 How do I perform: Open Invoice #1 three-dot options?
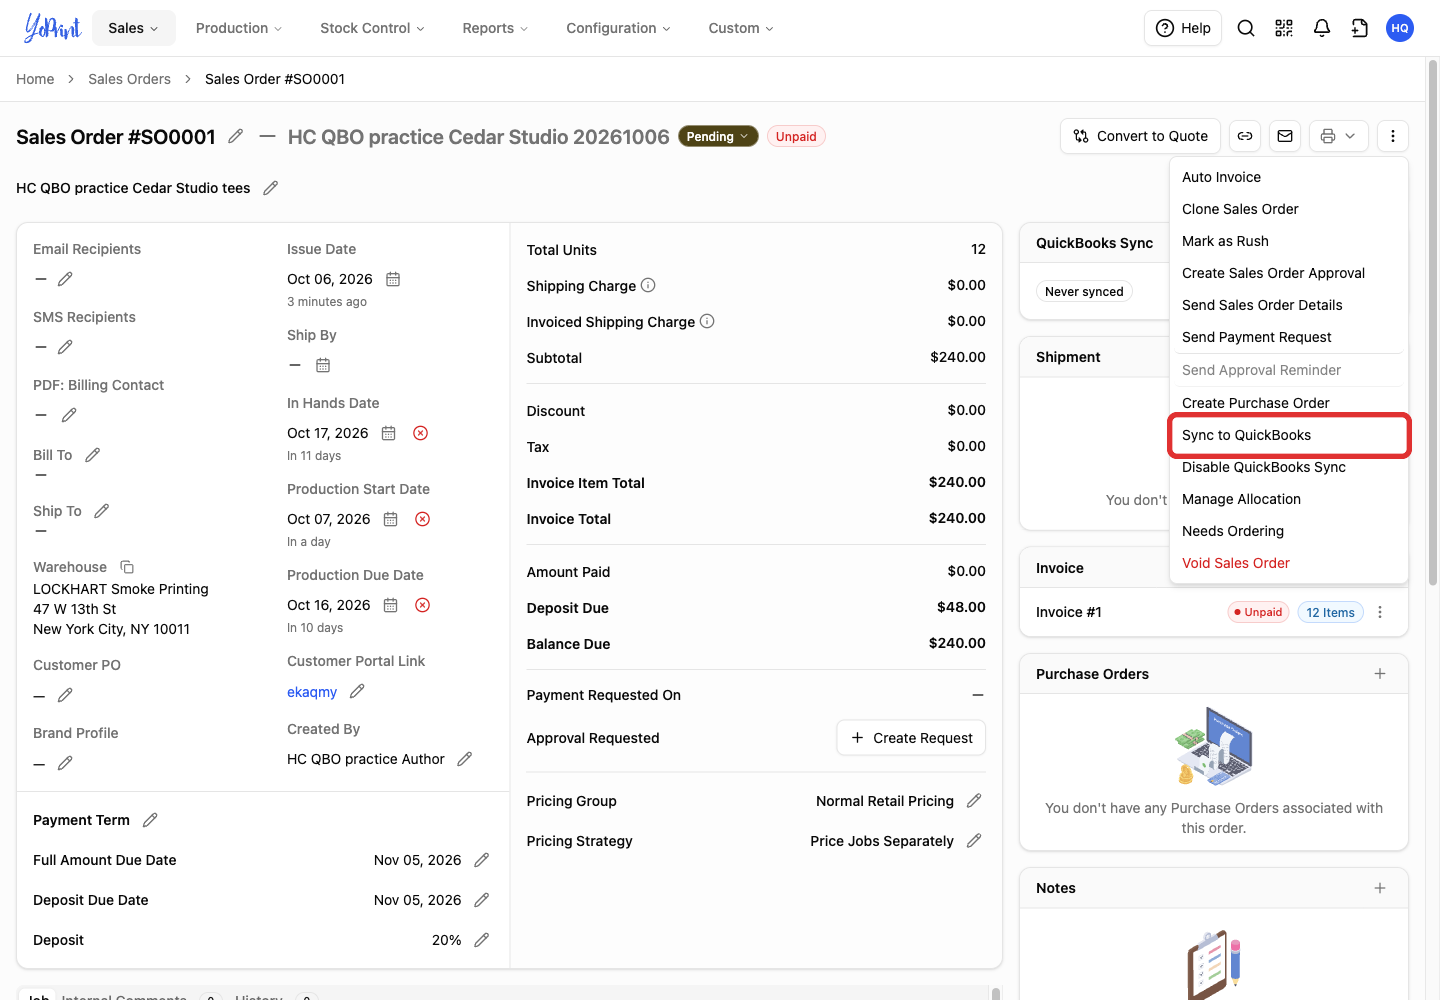pos(1380,612)
